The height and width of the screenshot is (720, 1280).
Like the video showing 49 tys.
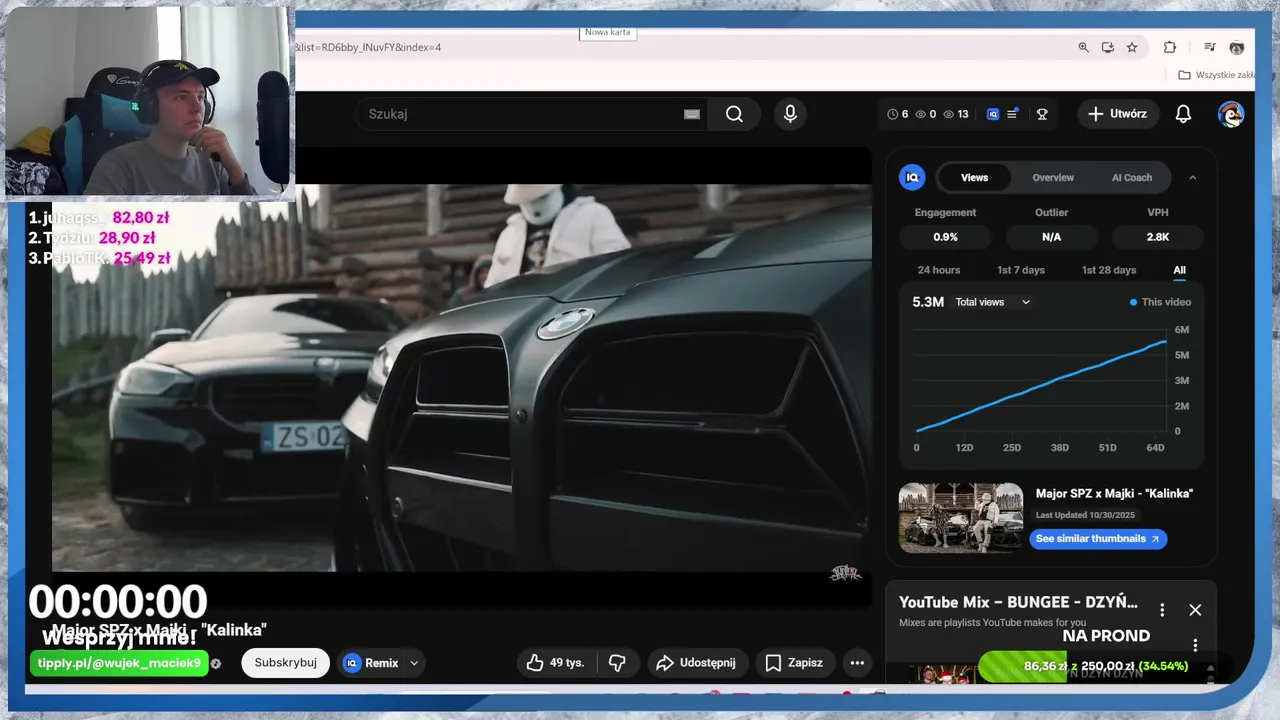(555, 662)
